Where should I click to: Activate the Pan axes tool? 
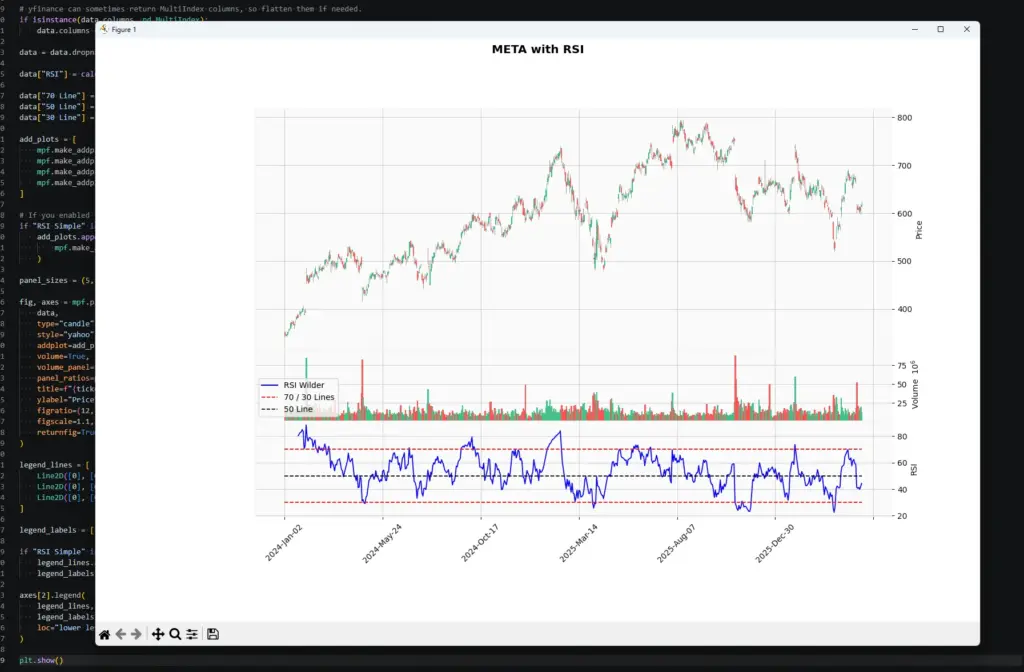158,634
